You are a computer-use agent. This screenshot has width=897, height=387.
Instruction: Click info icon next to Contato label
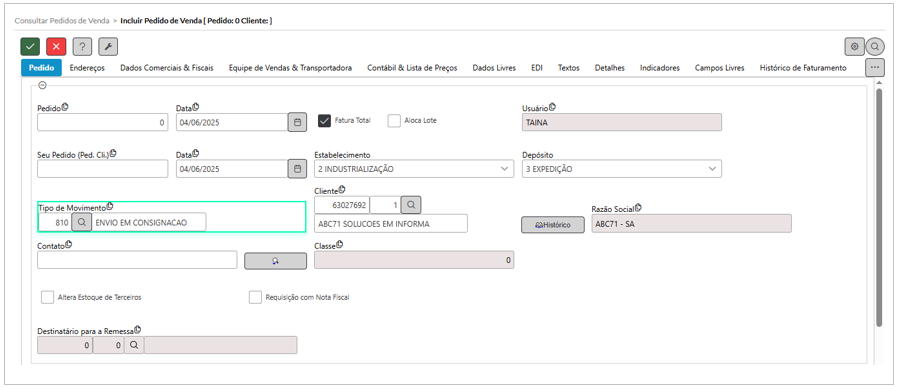click(x=69, y=244)
